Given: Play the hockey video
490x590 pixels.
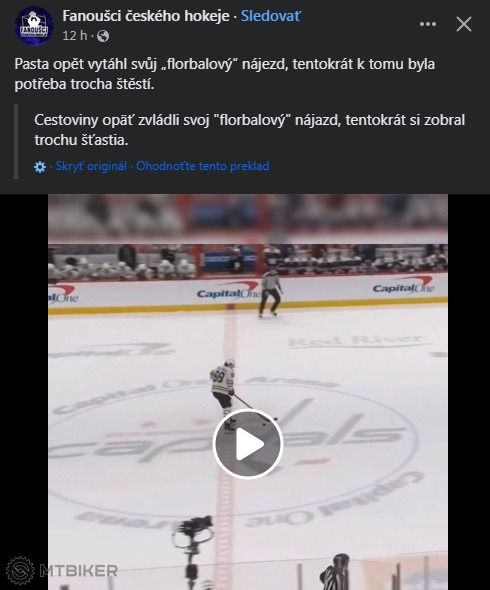Looking at the screenshot, I should pyautogui.click(x=247, y=444).
